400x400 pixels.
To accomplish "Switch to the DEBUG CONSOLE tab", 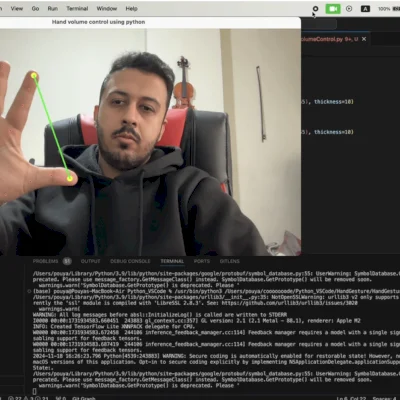I will 130,261.
